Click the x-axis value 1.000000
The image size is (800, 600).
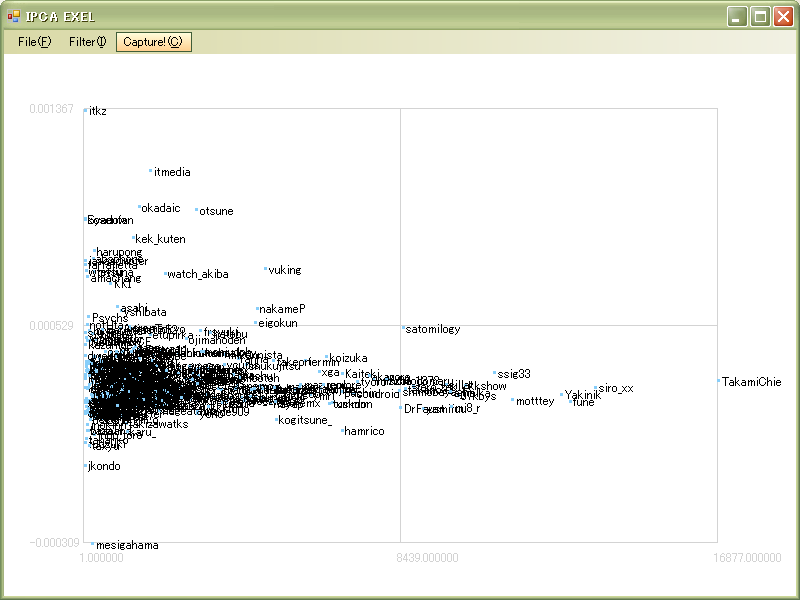point(102,558)
